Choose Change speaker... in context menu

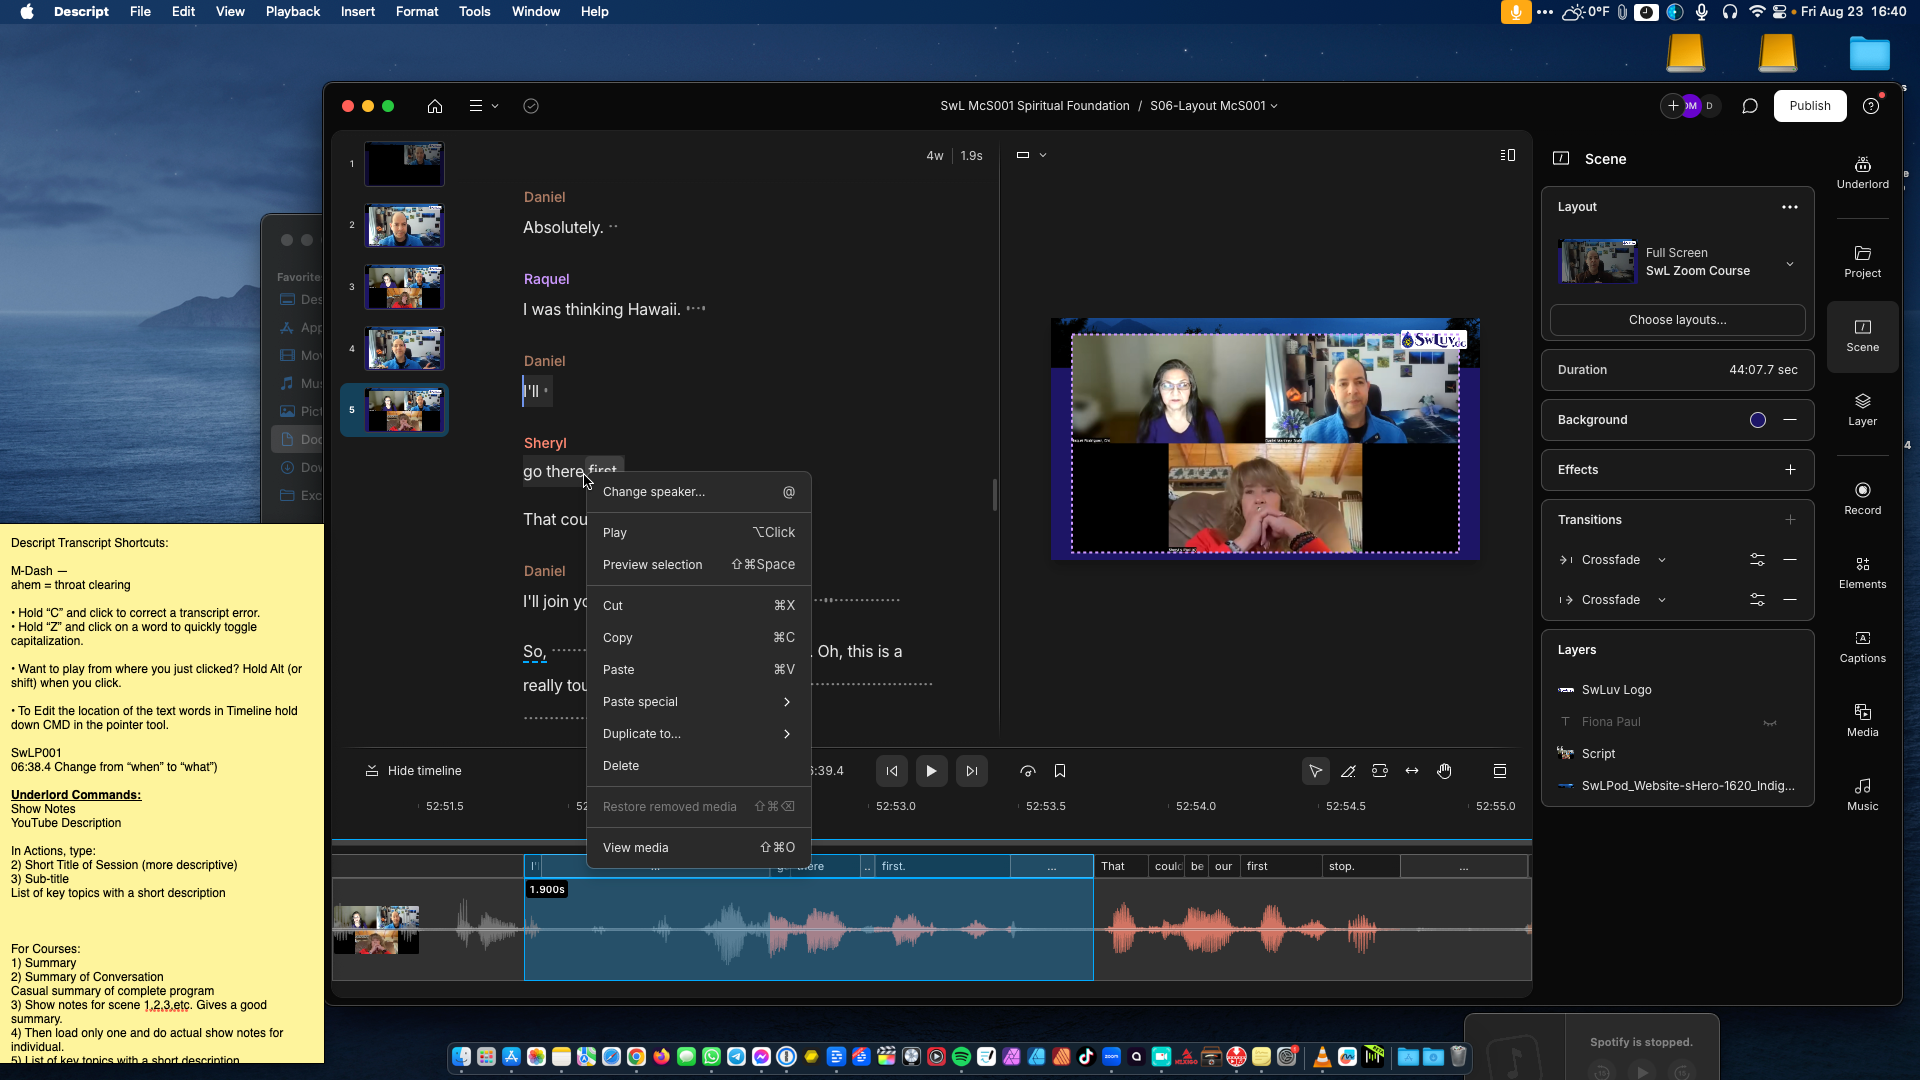(698, 492)
